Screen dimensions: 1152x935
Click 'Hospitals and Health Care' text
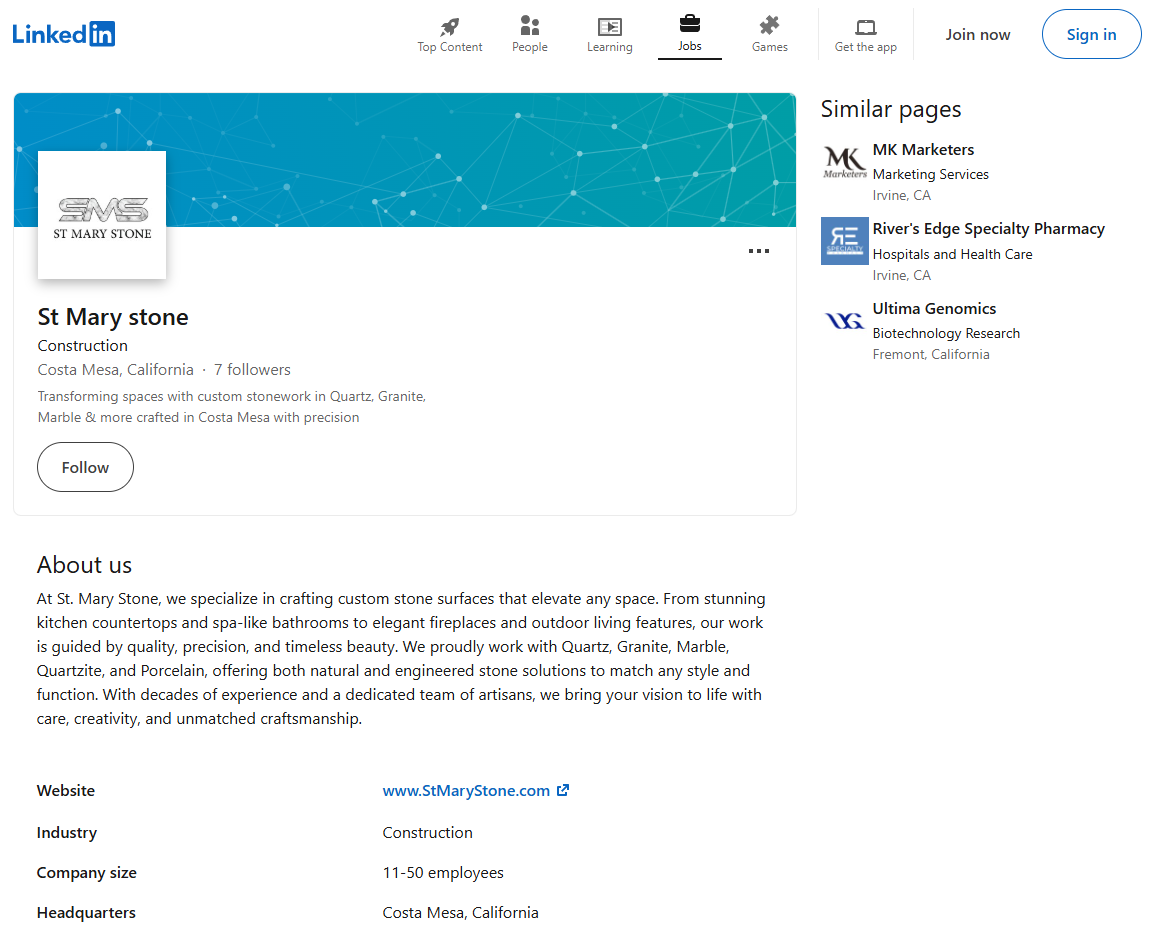[953, 254]
